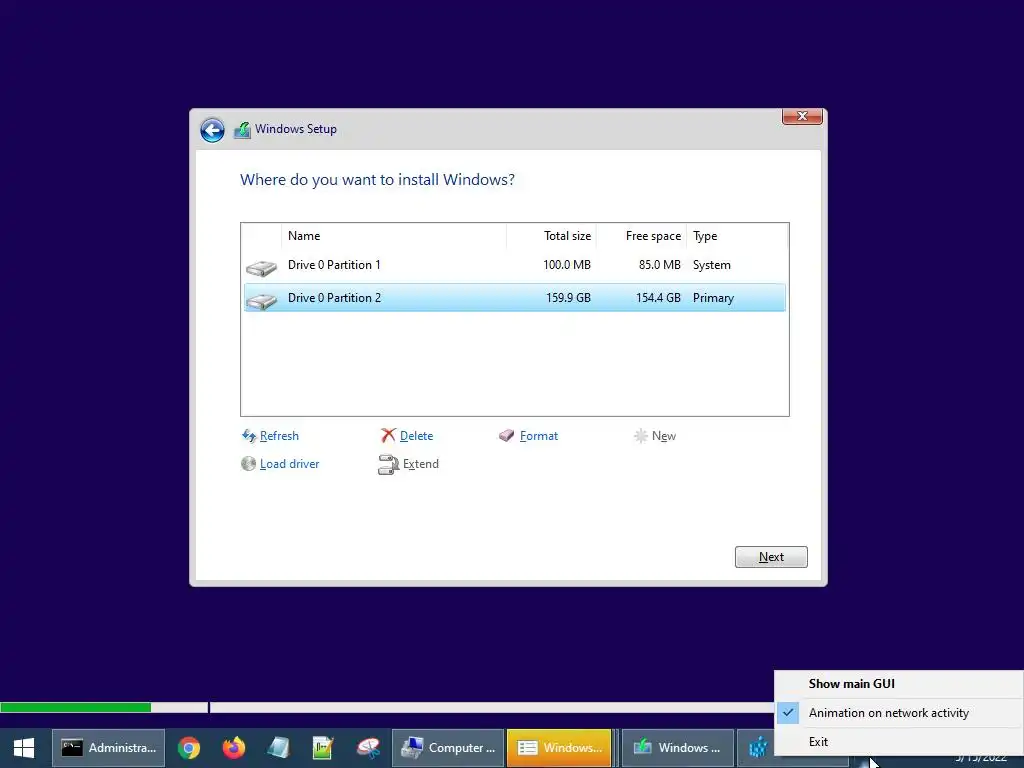Open the Windows Start menu

point(24,748)
